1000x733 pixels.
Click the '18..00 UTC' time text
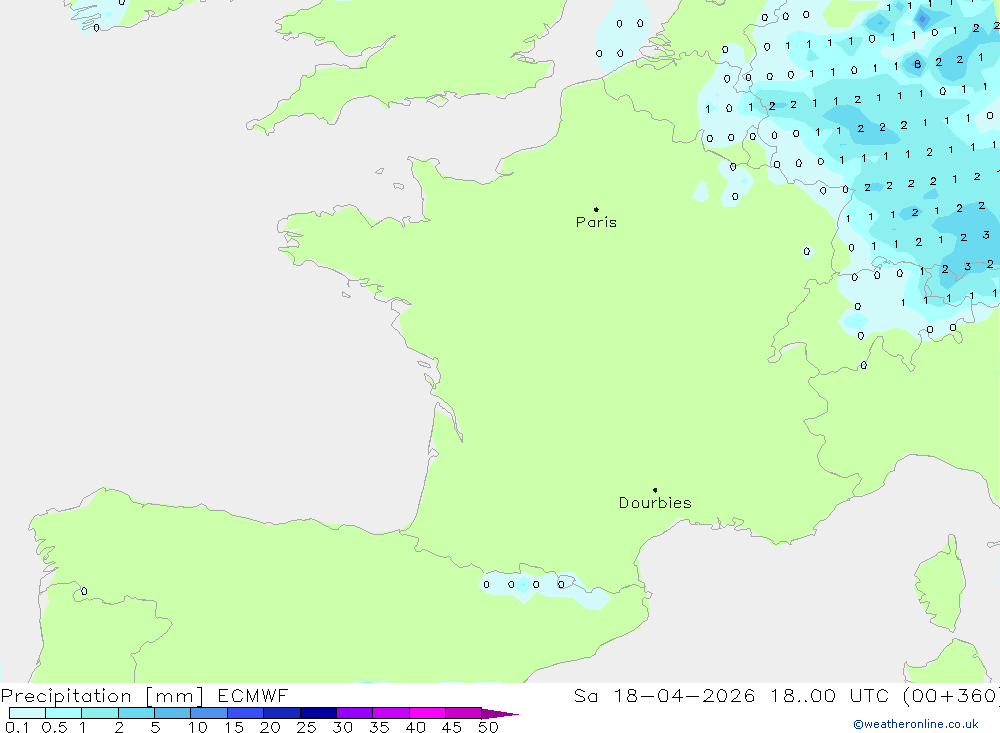coord(830,696)
